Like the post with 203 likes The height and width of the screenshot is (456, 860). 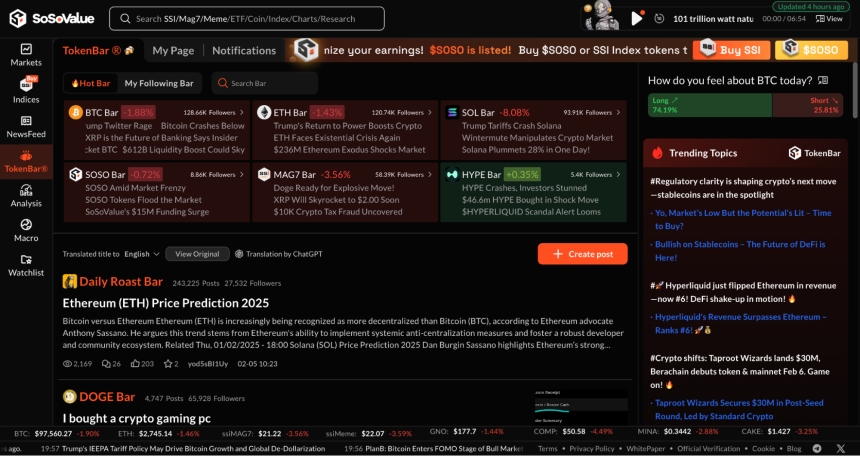(x=135, y=364)
